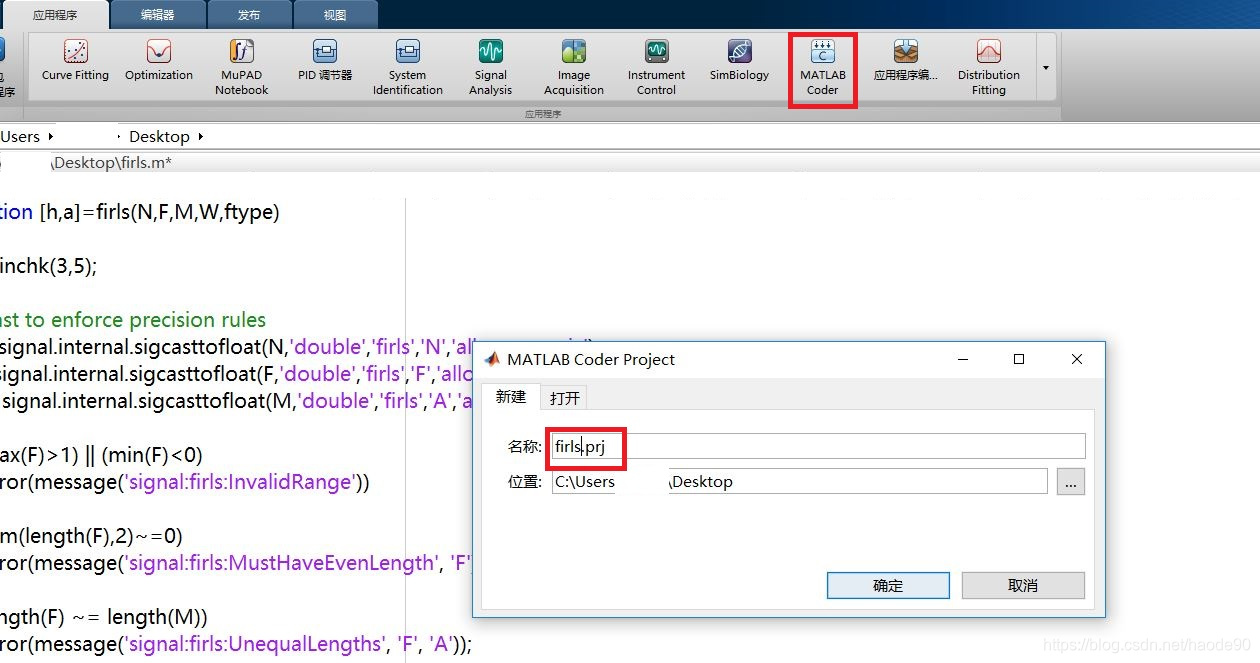Screen dimensions: 1260x663
Task: Launch the Optimization app
Action: pos(159,61)
